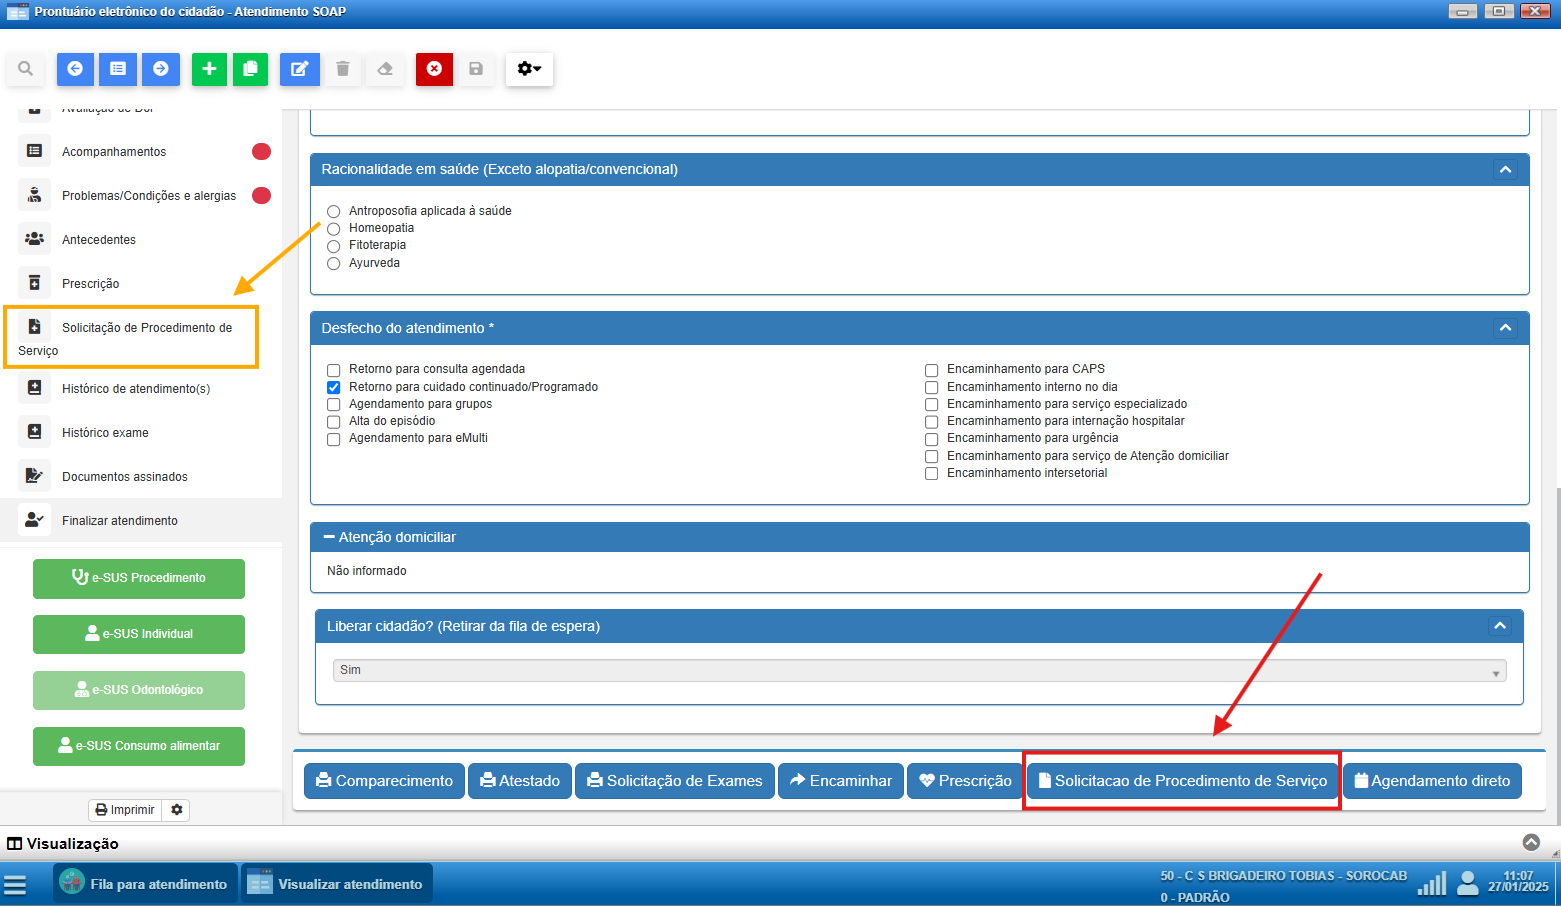Open the Liberar cidadão Sim dropdown
The width and height of the screenshot is (1561, 906).
(x=919, y=671)
